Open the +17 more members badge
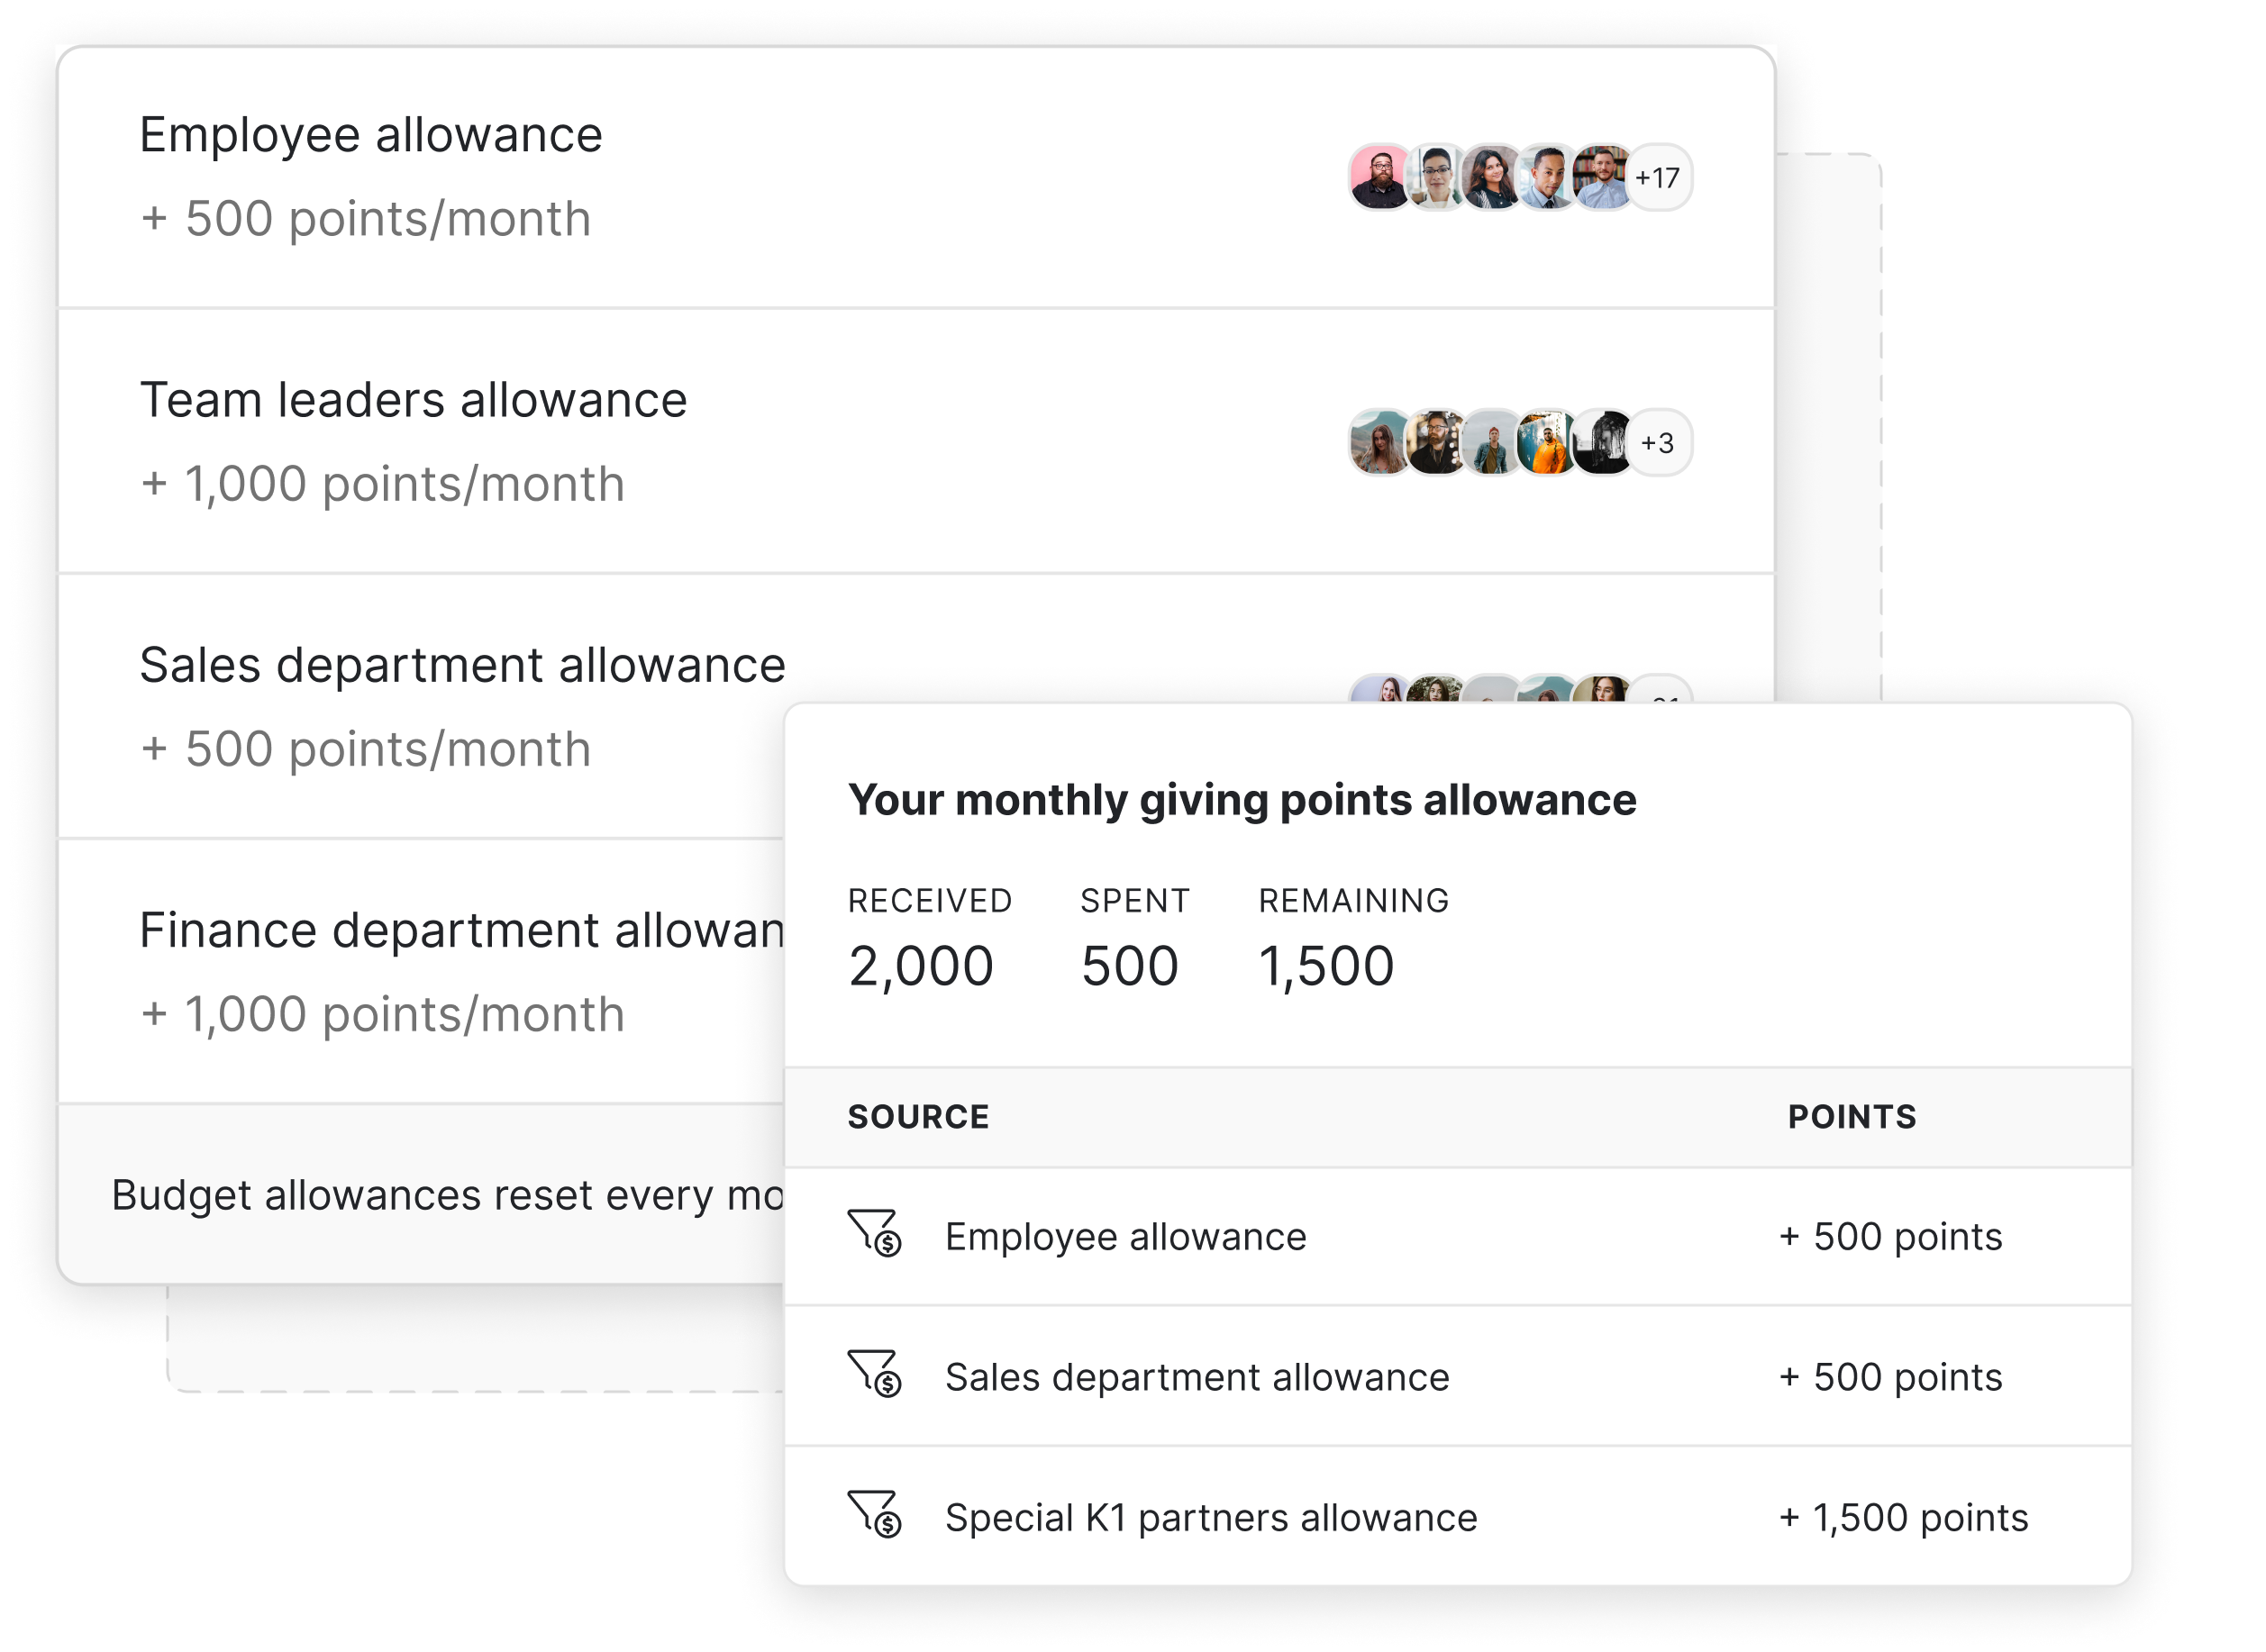Screen dimensions: 2266x1652 click(x=1658, y=177)
